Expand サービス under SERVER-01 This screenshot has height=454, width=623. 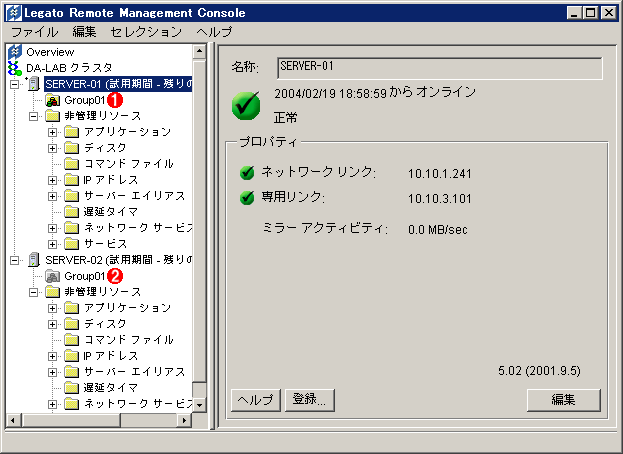(52, 244)
